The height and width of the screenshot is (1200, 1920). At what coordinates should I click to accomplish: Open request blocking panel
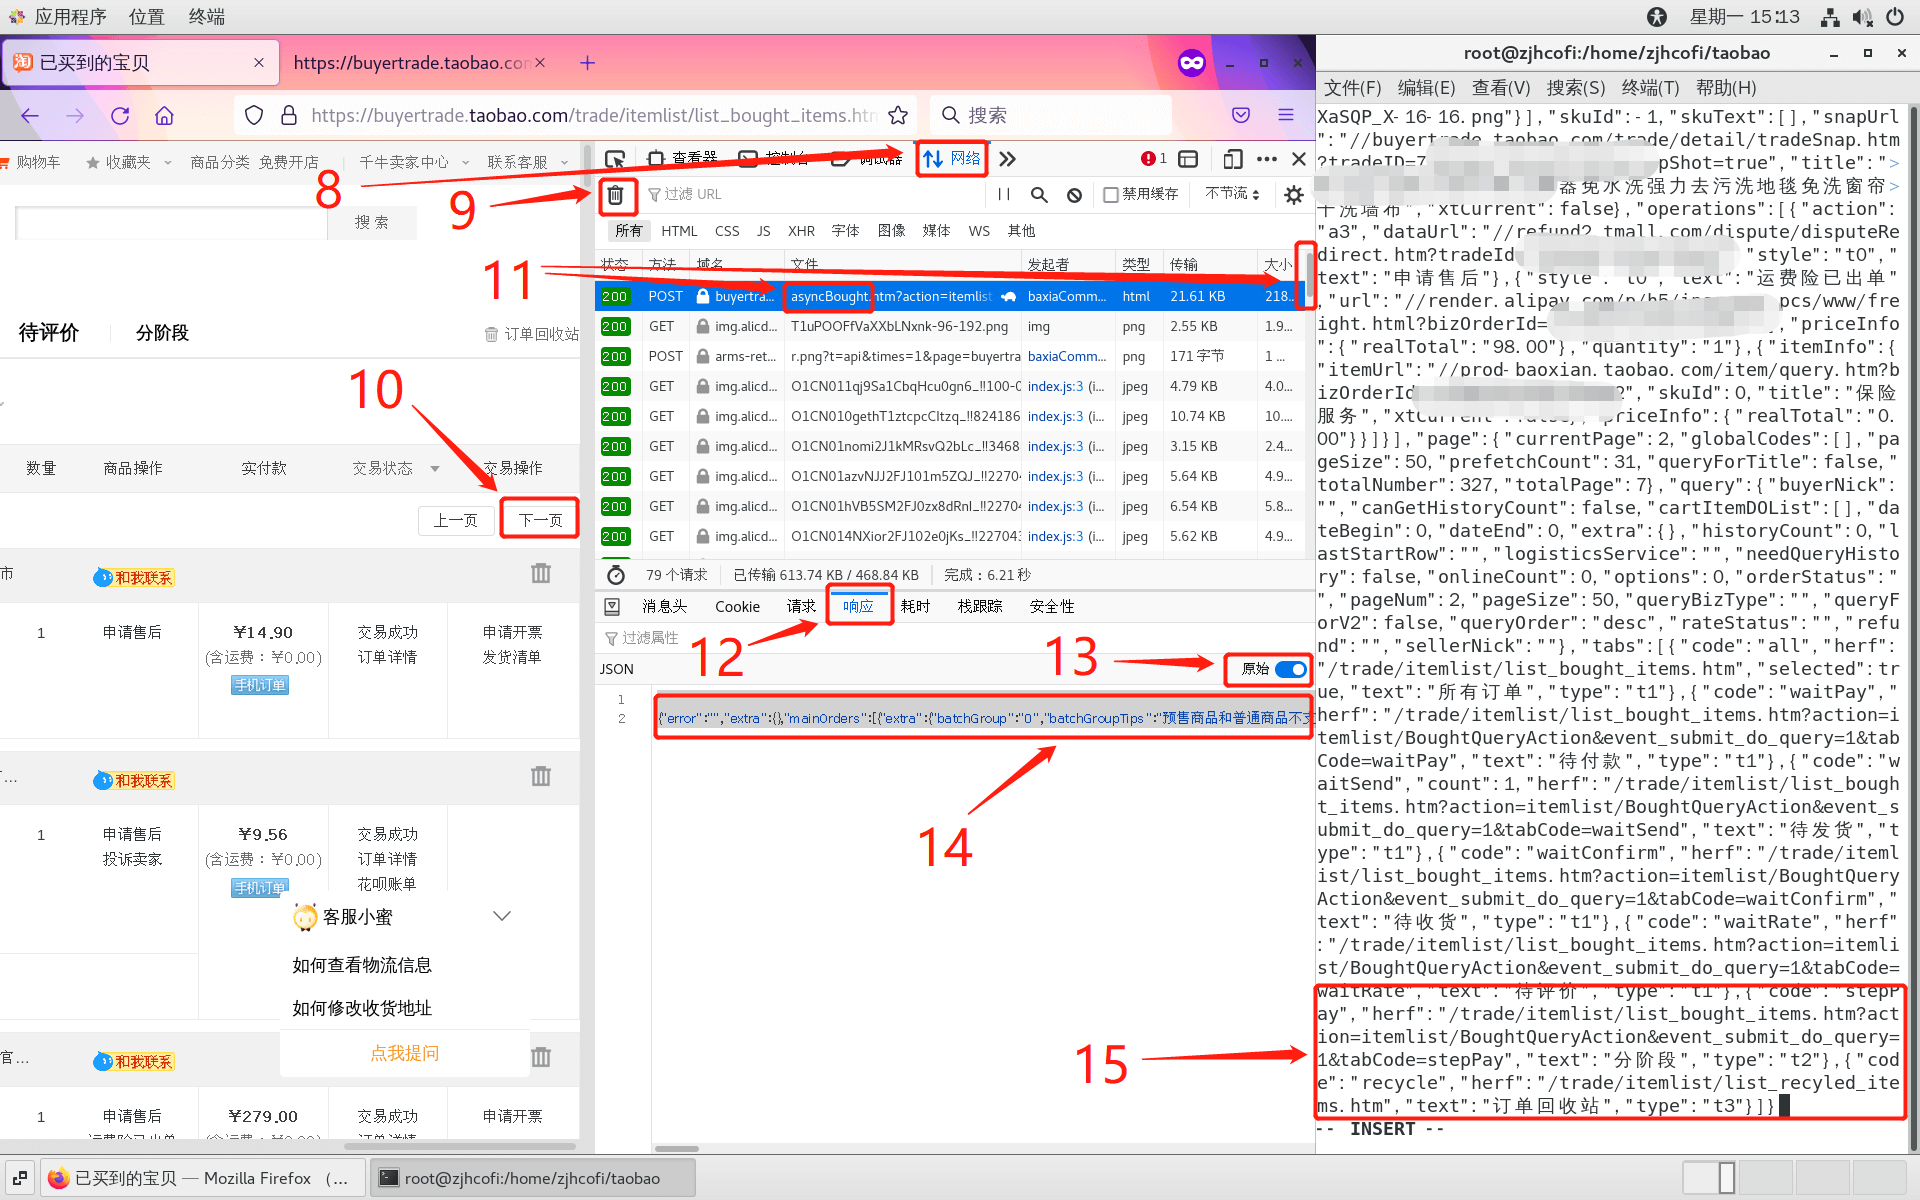point(1074,194)
